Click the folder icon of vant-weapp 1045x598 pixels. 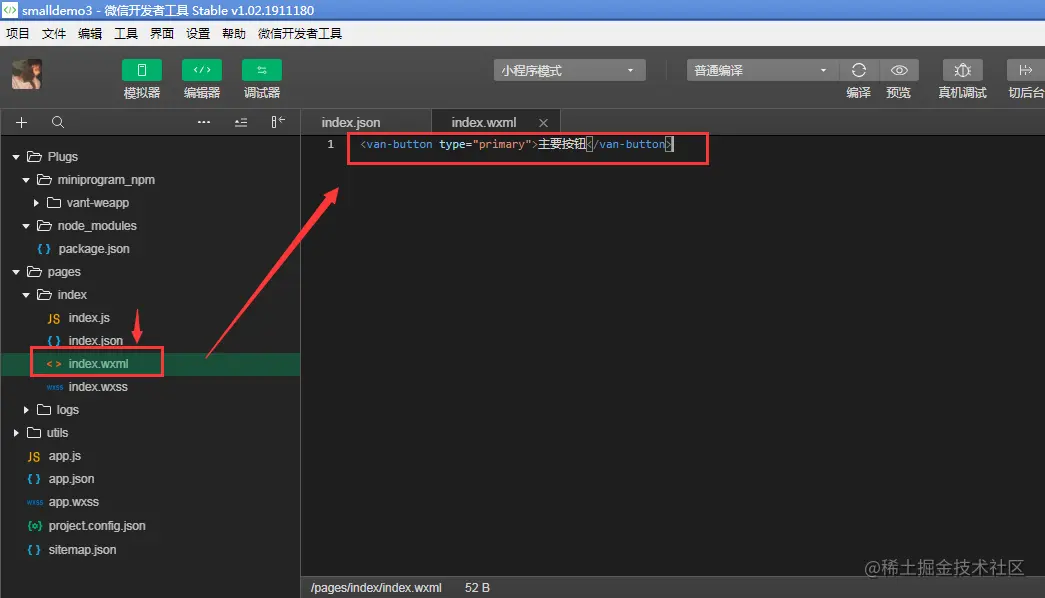(54, 203)
